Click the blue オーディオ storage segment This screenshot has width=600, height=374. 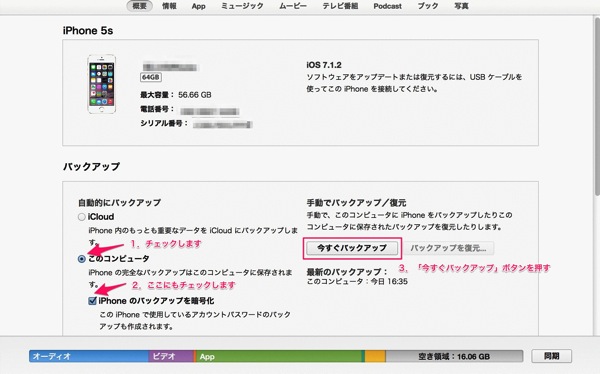(x=89, y=356)
